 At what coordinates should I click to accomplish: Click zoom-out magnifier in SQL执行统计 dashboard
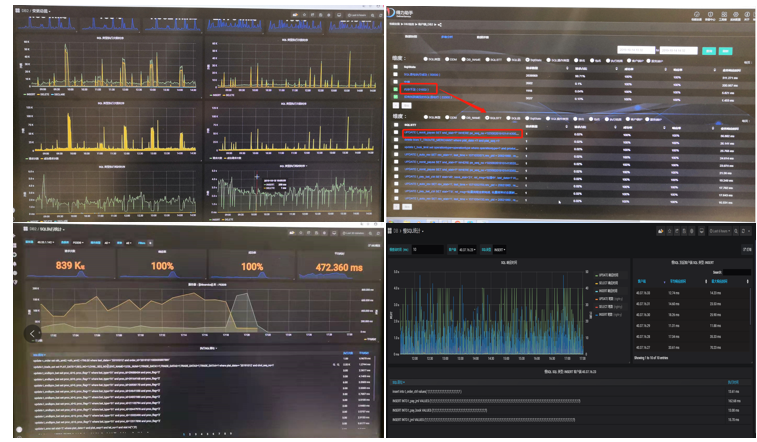click(370, 234)
